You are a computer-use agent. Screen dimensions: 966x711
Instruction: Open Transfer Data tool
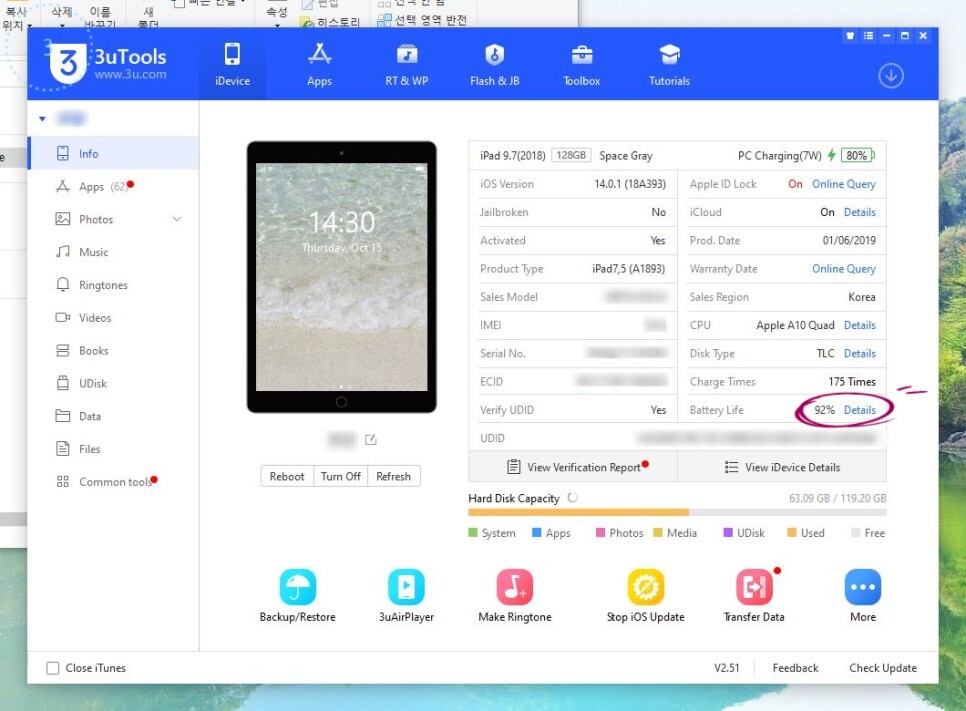754,596
